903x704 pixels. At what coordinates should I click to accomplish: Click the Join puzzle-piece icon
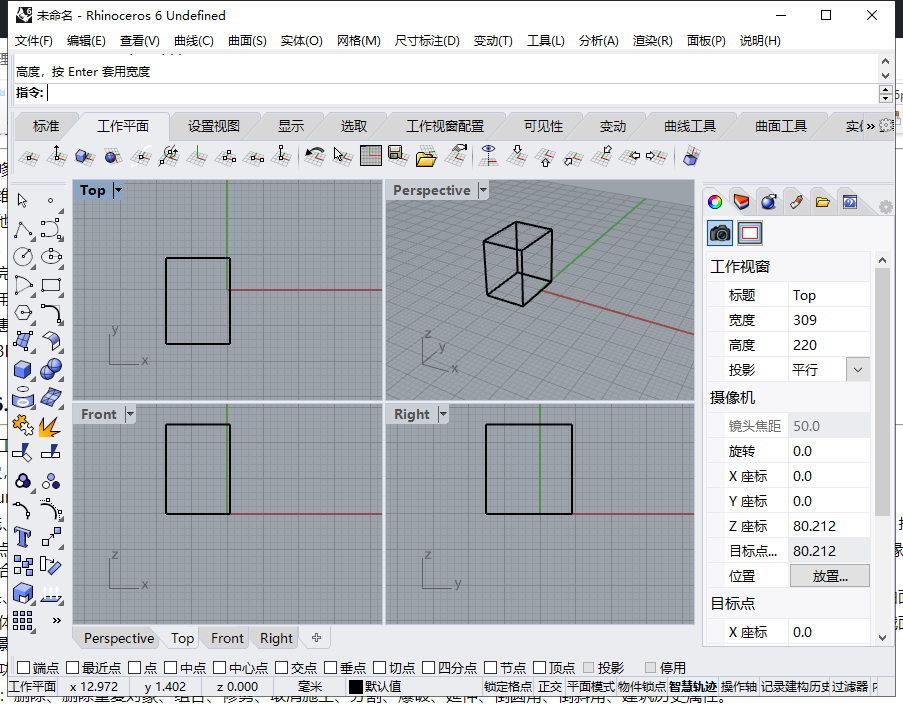[22, 426]
